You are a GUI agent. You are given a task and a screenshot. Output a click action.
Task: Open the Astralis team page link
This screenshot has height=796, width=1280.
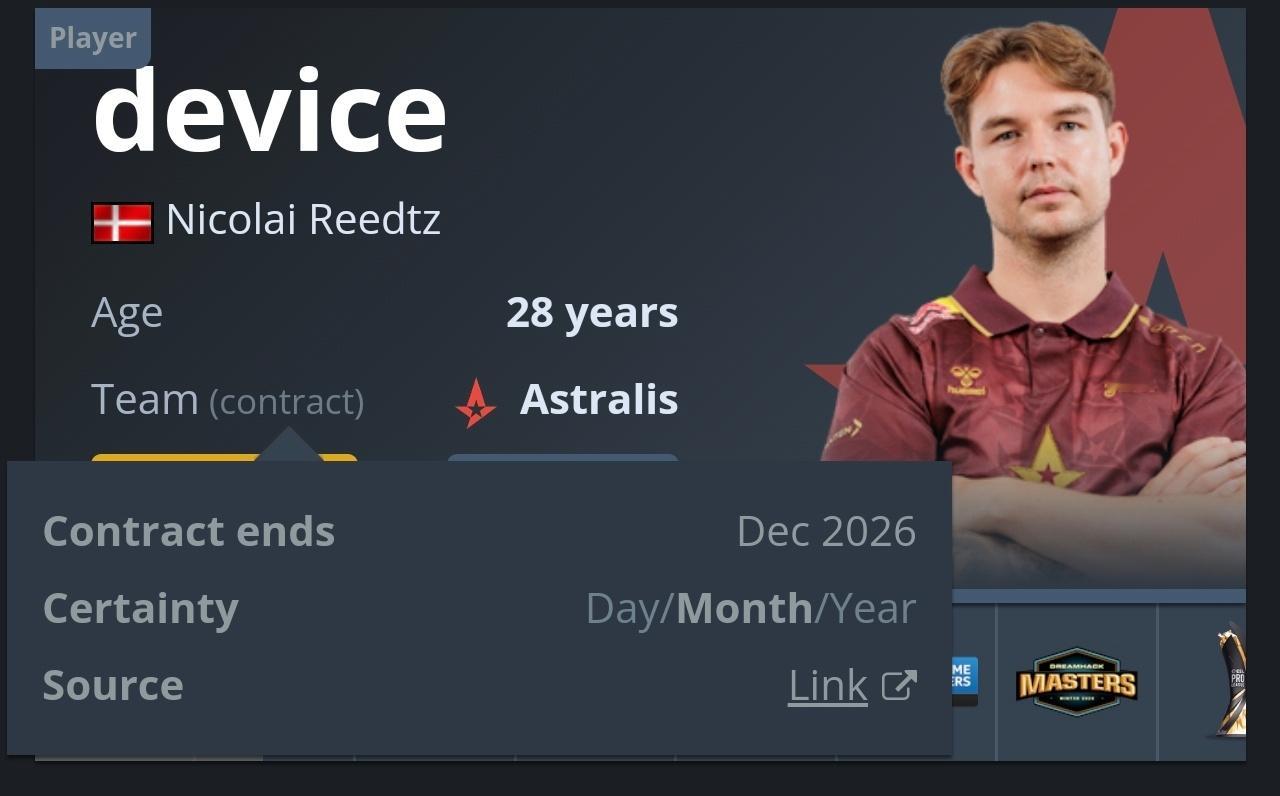(x=598, y=400)
